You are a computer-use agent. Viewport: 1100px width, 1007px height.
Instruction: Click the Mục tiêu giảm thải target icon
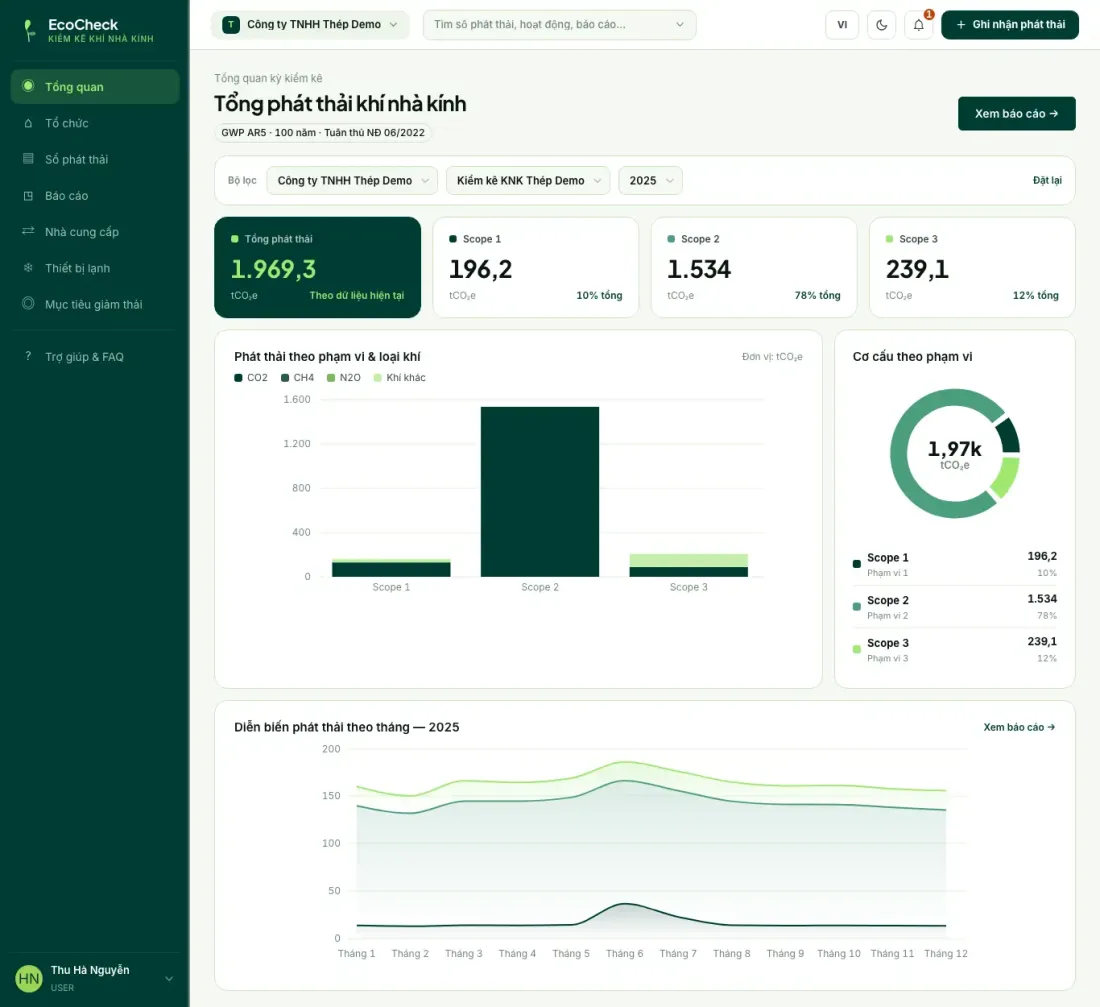(28, 303)
